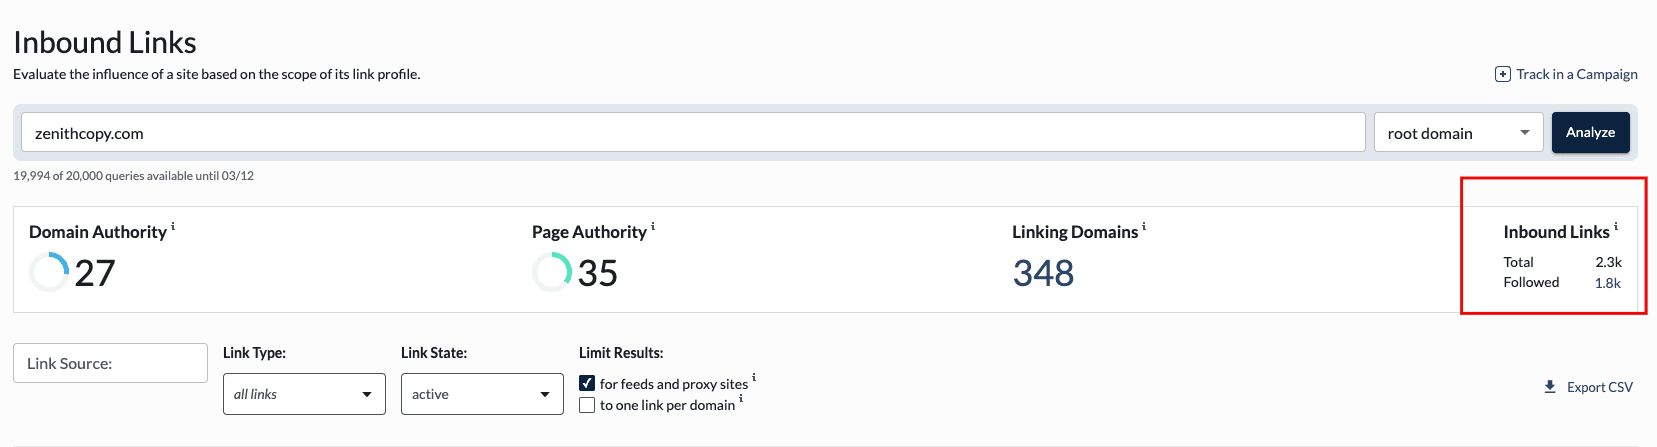Click the Domain Authority score gauge
This screenshot has width=1657, height=447.
49,272
